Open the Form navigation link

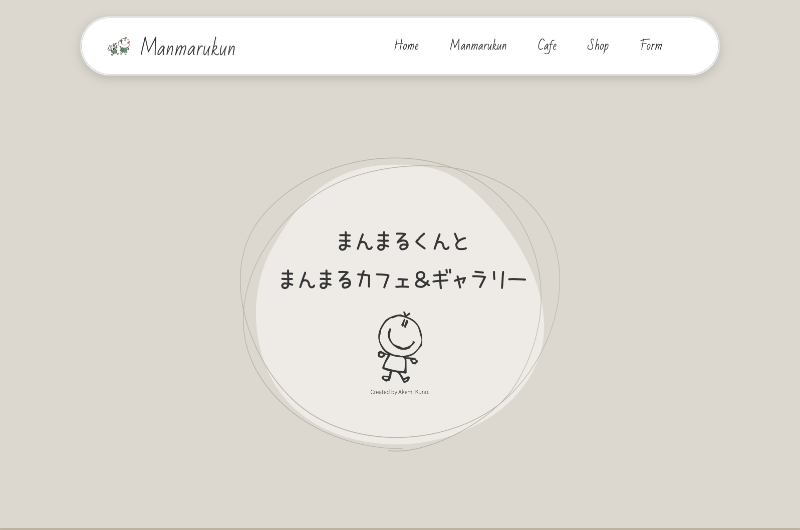(651, 45)
